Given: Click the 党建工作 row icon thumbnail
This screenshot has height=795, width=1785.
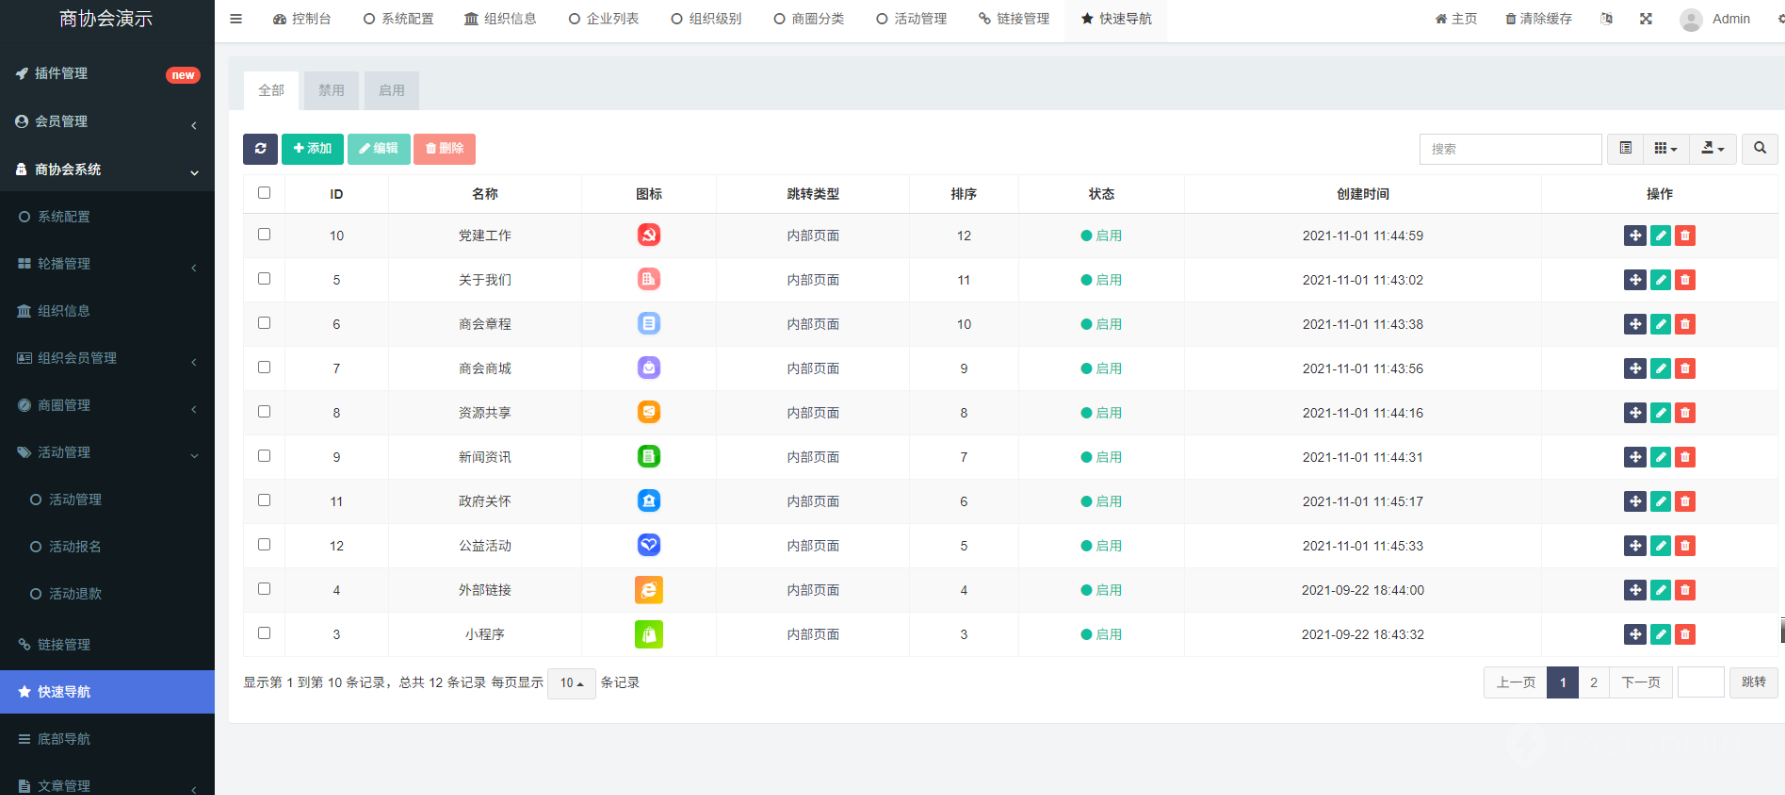Looking at the screenshot, I should 649,235.
